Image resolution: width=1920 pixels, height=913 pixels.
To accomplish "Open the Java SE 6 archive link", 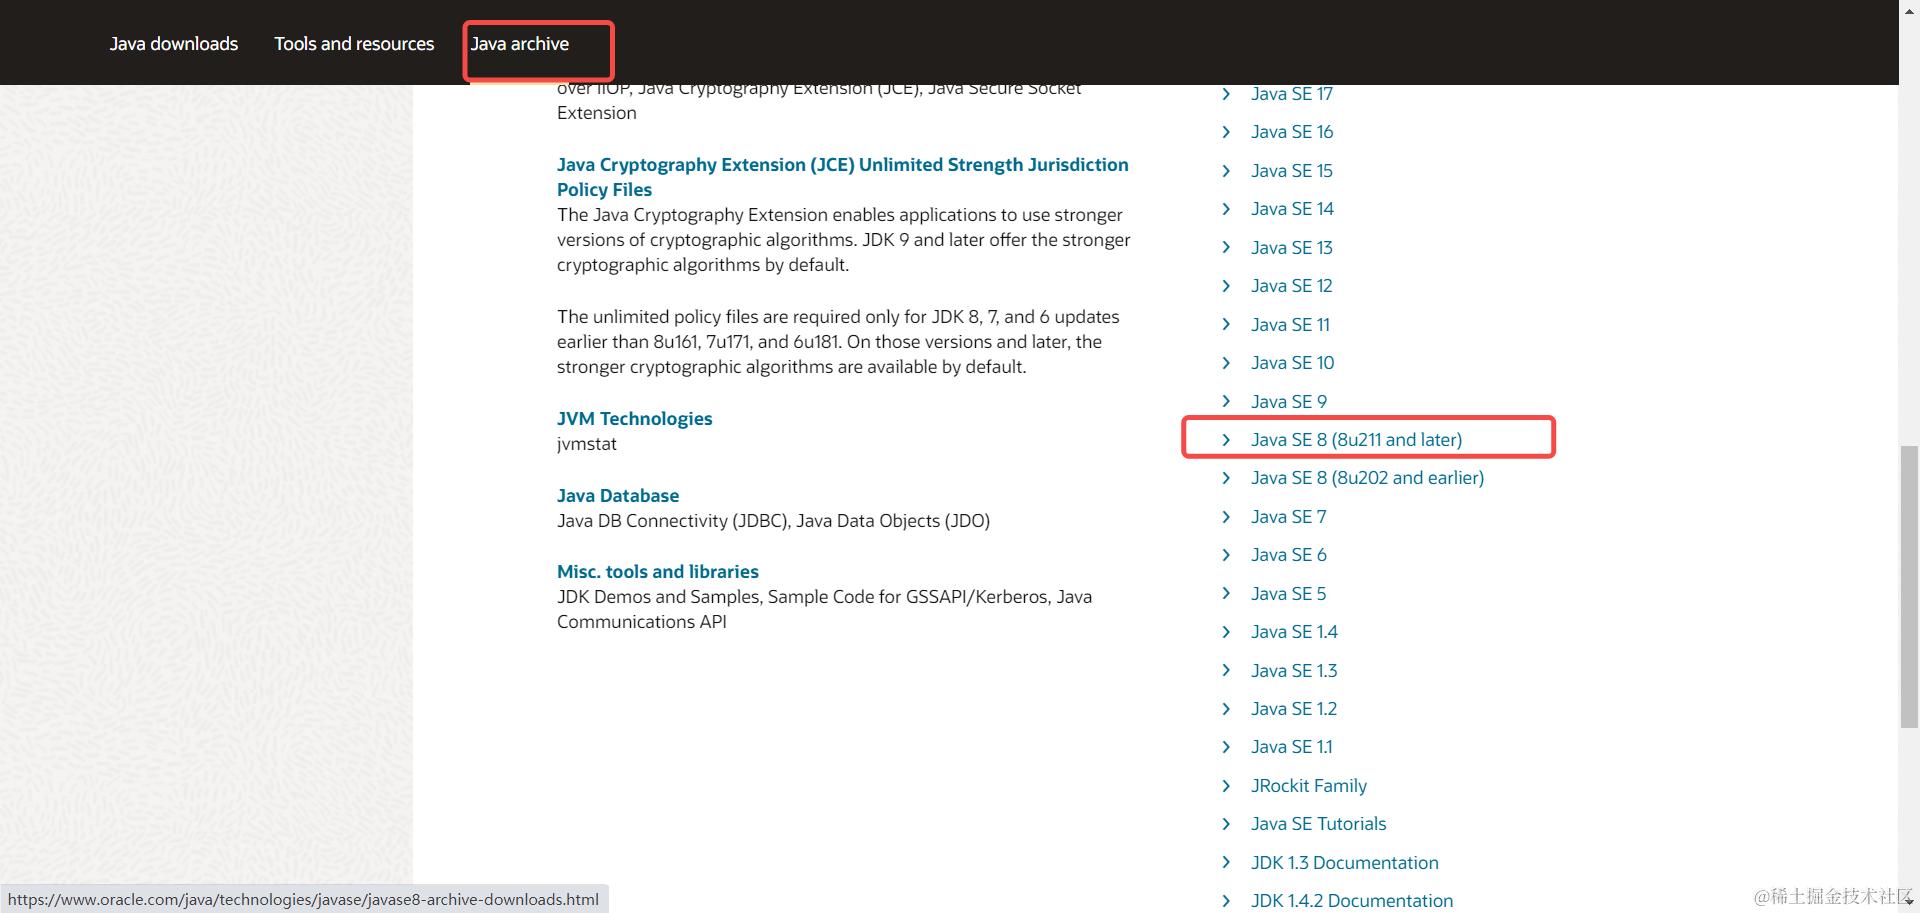I will (x=1288, y=555).
